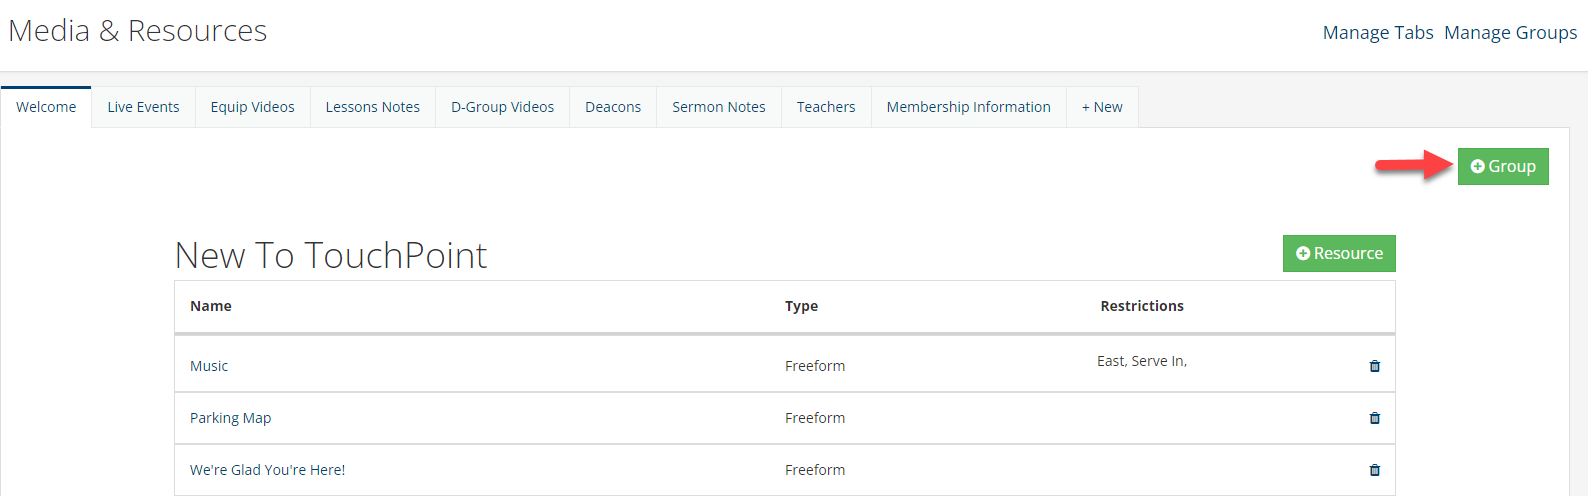Select the Teachers tab

click(826, 107)
